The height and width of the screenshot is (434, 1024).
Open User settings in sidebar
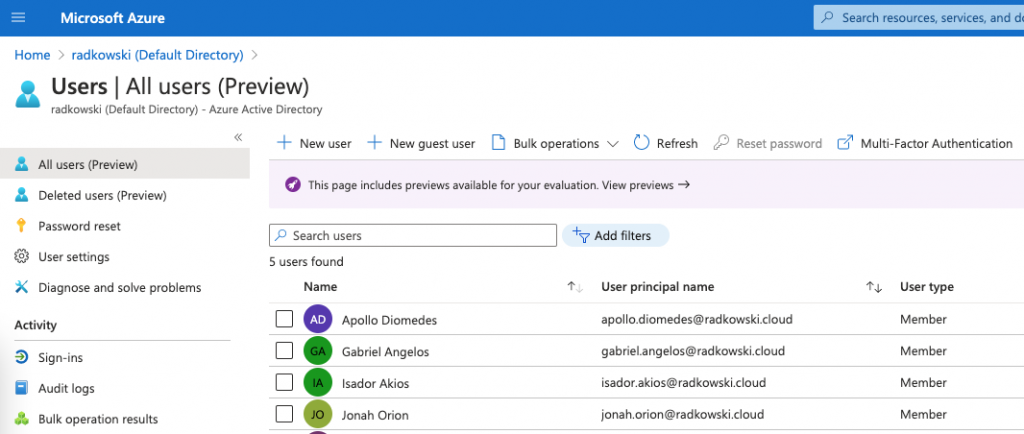tap(74, 256)
